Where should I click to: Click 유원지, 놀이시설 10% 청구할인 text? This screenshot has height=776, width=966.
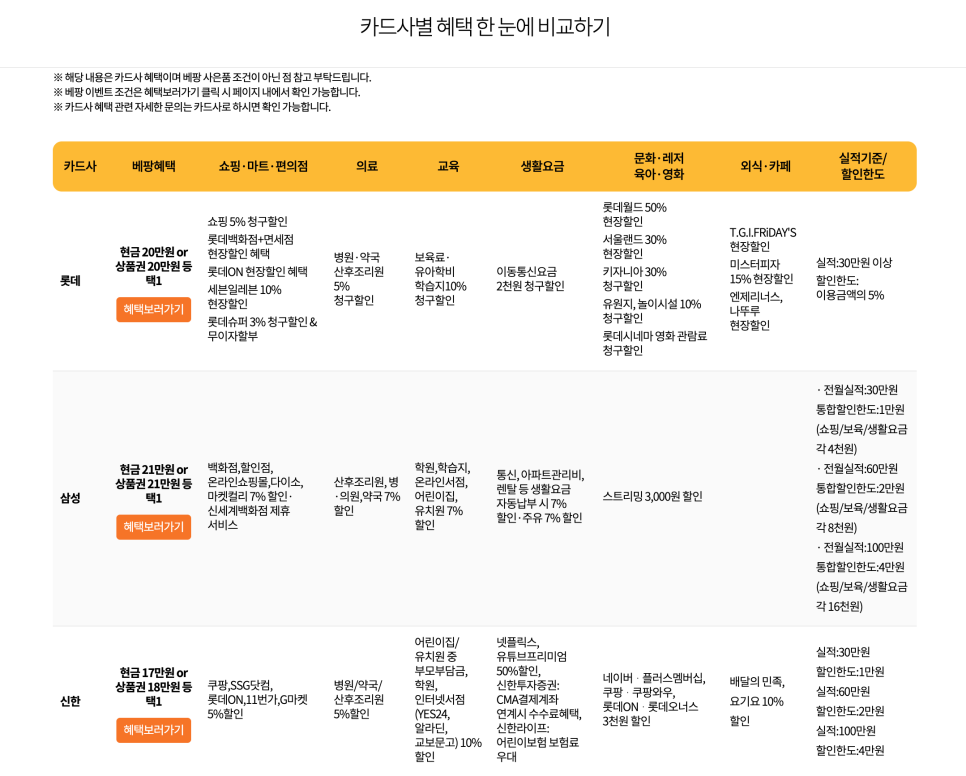tap(652, 311)
